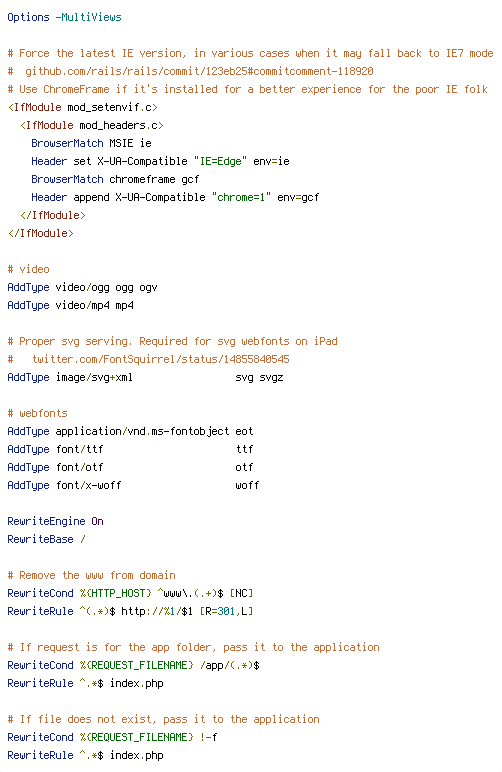Click the R=301,L flags text

coord(226,611)
